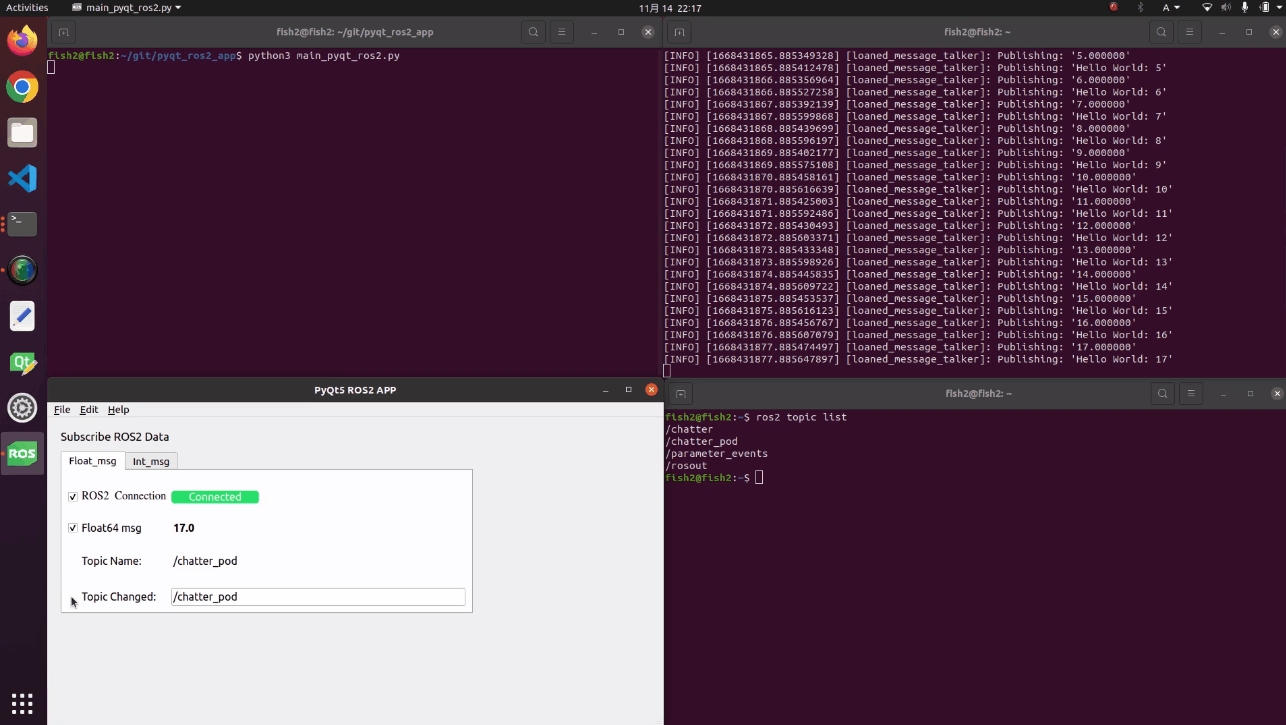Click the 'ros2 topic list' command text
The height and width of the screenshot is (725, 1286).
(802, 417)
